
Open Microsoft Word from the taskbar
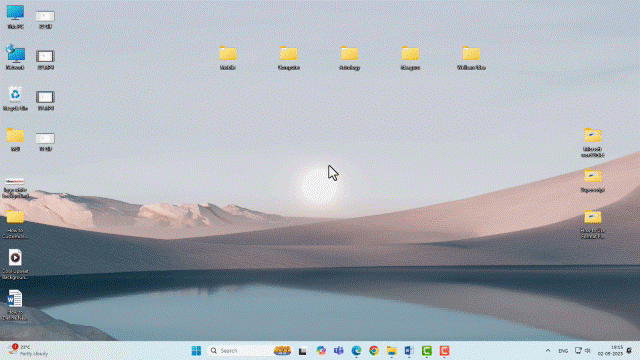coord(409,351)
